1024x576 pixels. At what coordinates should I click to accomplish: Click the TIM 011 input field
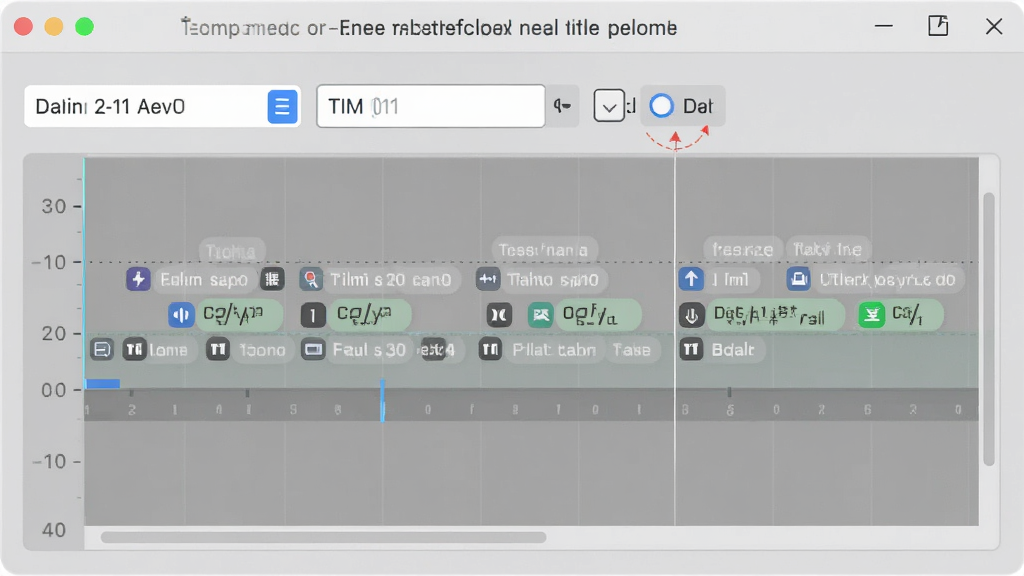click(430, 106)
